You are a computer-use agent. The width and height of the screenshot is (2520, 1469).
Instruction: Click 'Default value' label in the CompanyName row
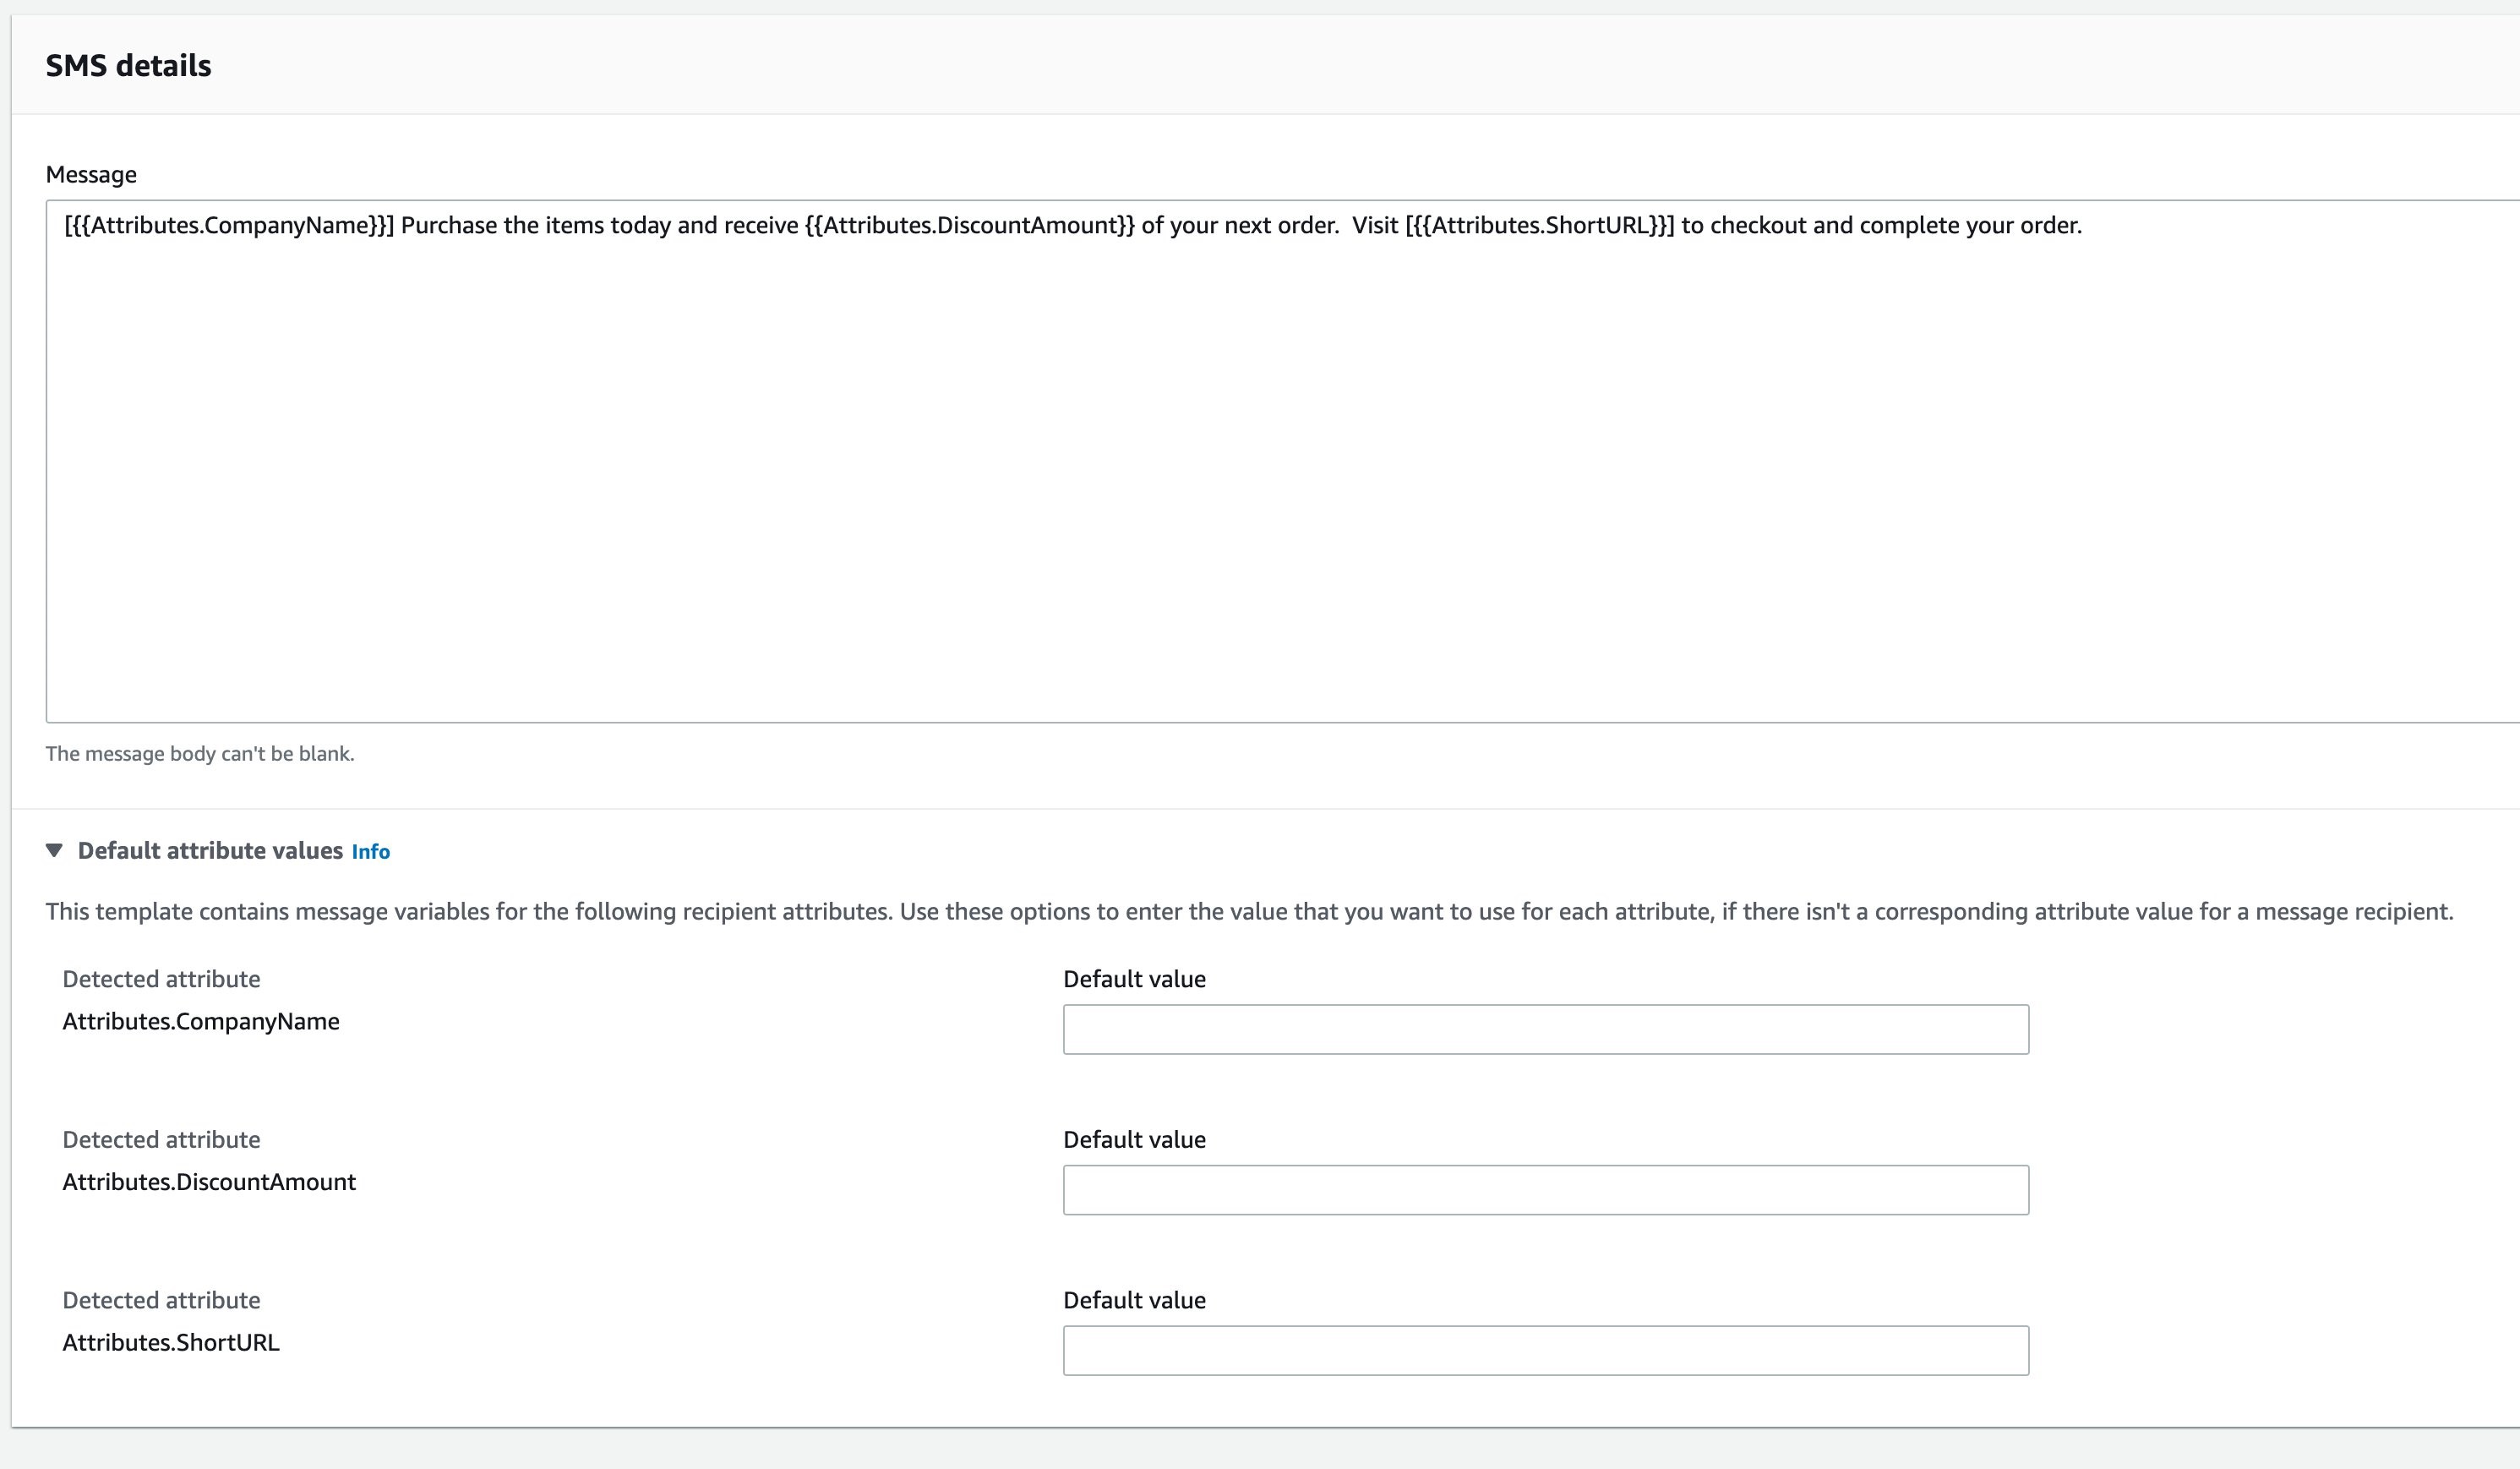(1134, 979)
